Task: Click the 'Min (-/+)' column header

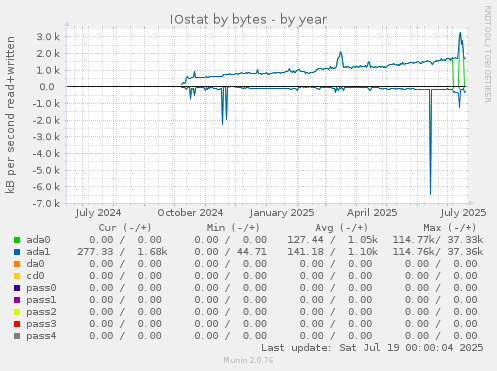Action: [x=233, y=228]
